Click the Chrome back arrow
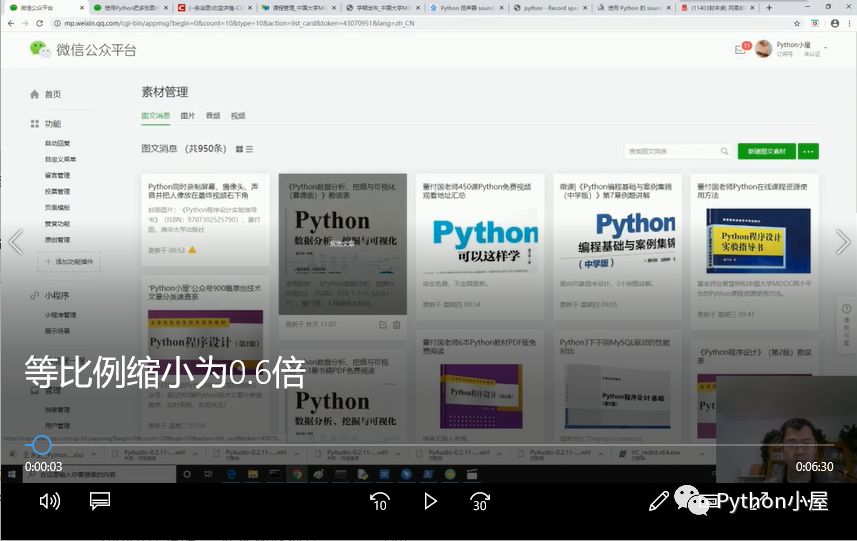This screenshot has width=857, height=541. (x=11, y=23)
